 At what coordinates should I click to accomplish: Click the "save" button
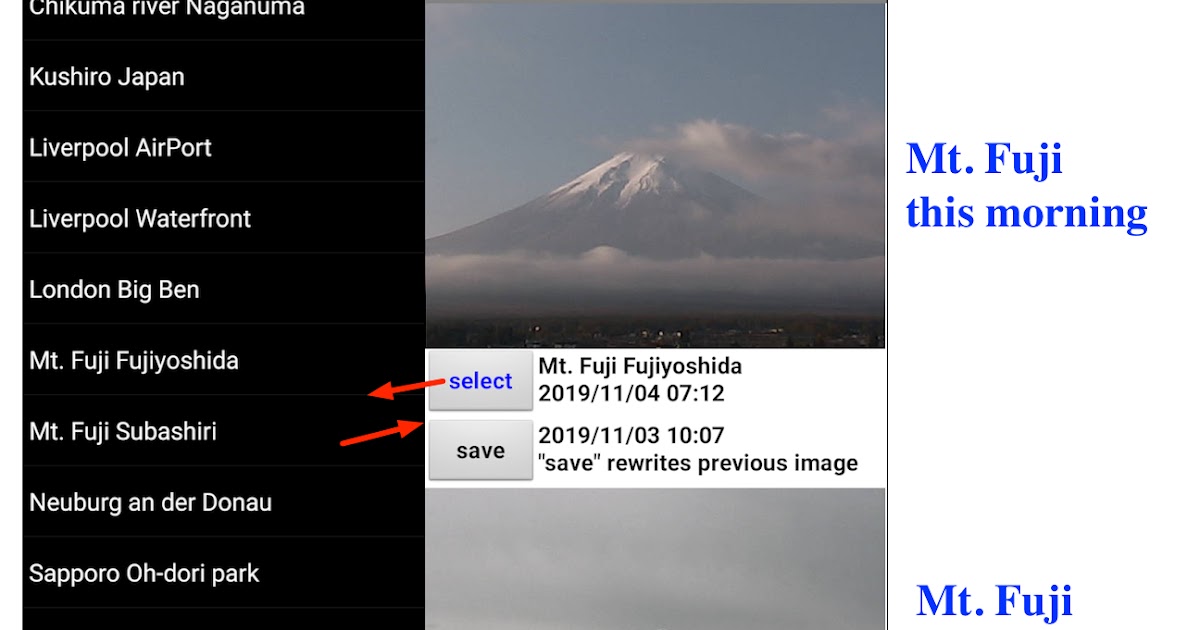point(480,451)
